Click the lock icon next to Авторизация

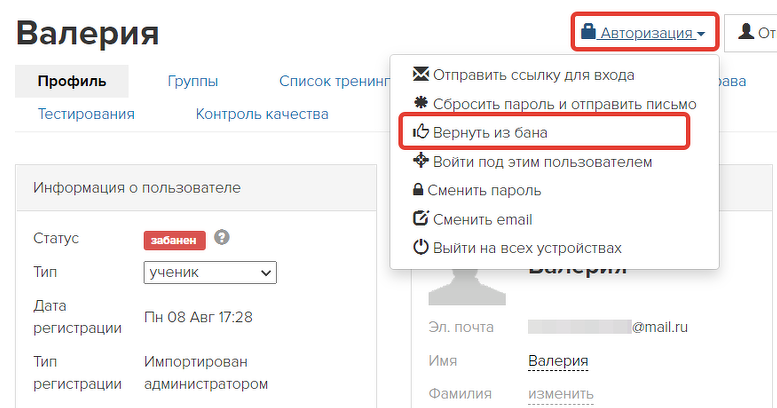point(588,31)
